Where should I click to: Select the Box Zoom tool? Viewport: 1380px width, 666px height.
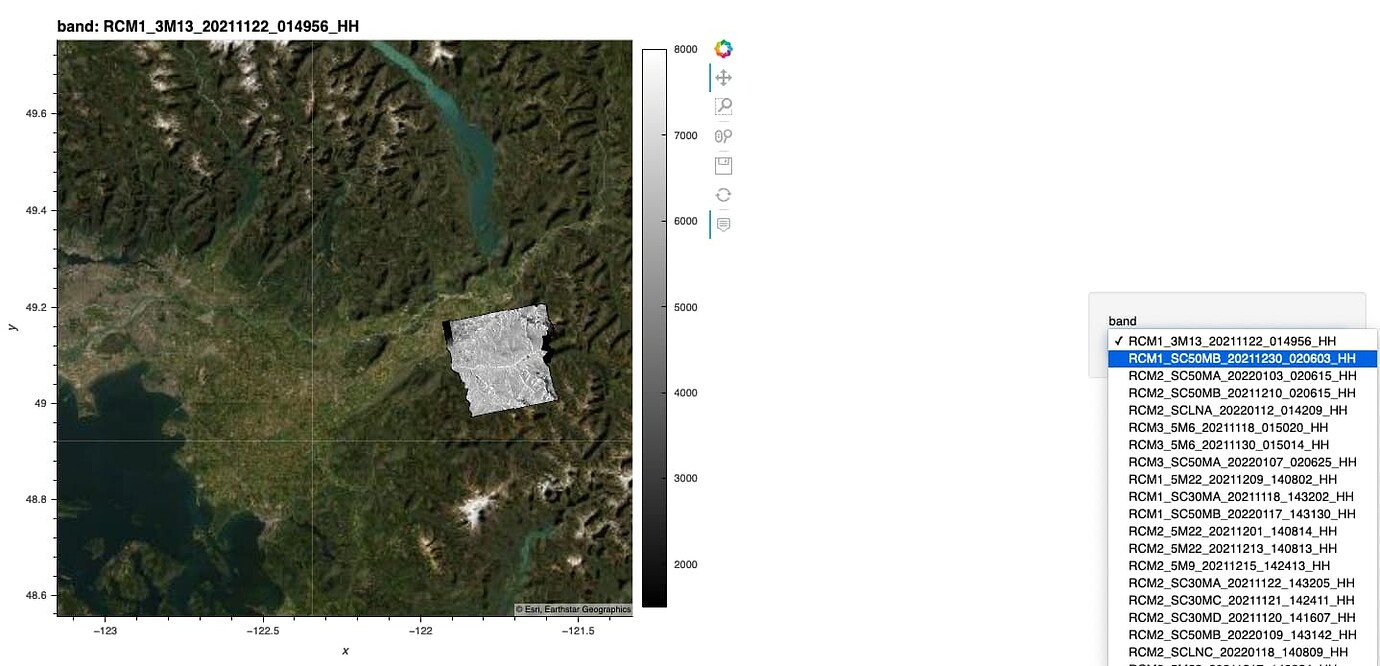click(x=723, y=107)
